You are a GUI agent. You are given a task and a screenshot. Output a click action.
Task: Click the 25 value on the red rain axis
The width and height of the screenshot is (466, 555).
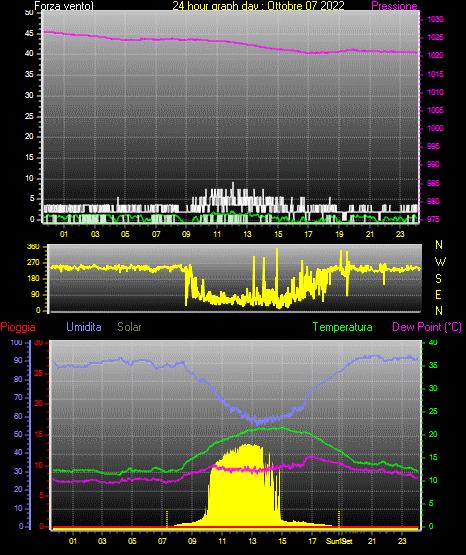tap(39, 373)
